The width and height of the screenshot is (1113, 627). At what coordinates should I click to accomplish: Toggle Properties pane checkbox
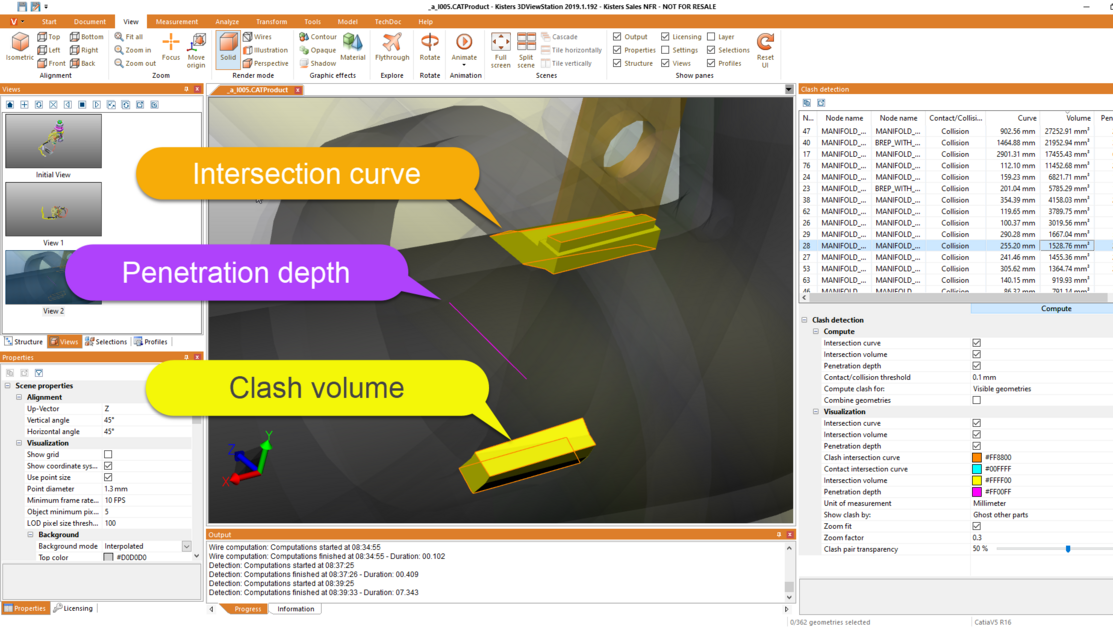point(617,50)
